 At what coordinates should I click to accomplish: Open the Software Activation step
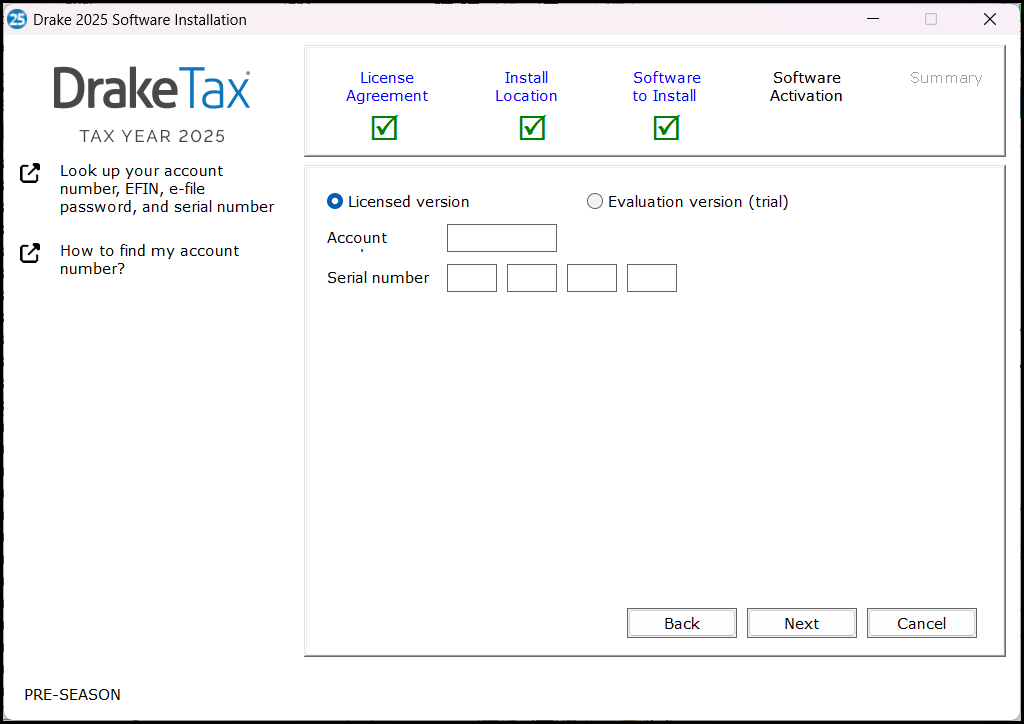click(806, 86)
